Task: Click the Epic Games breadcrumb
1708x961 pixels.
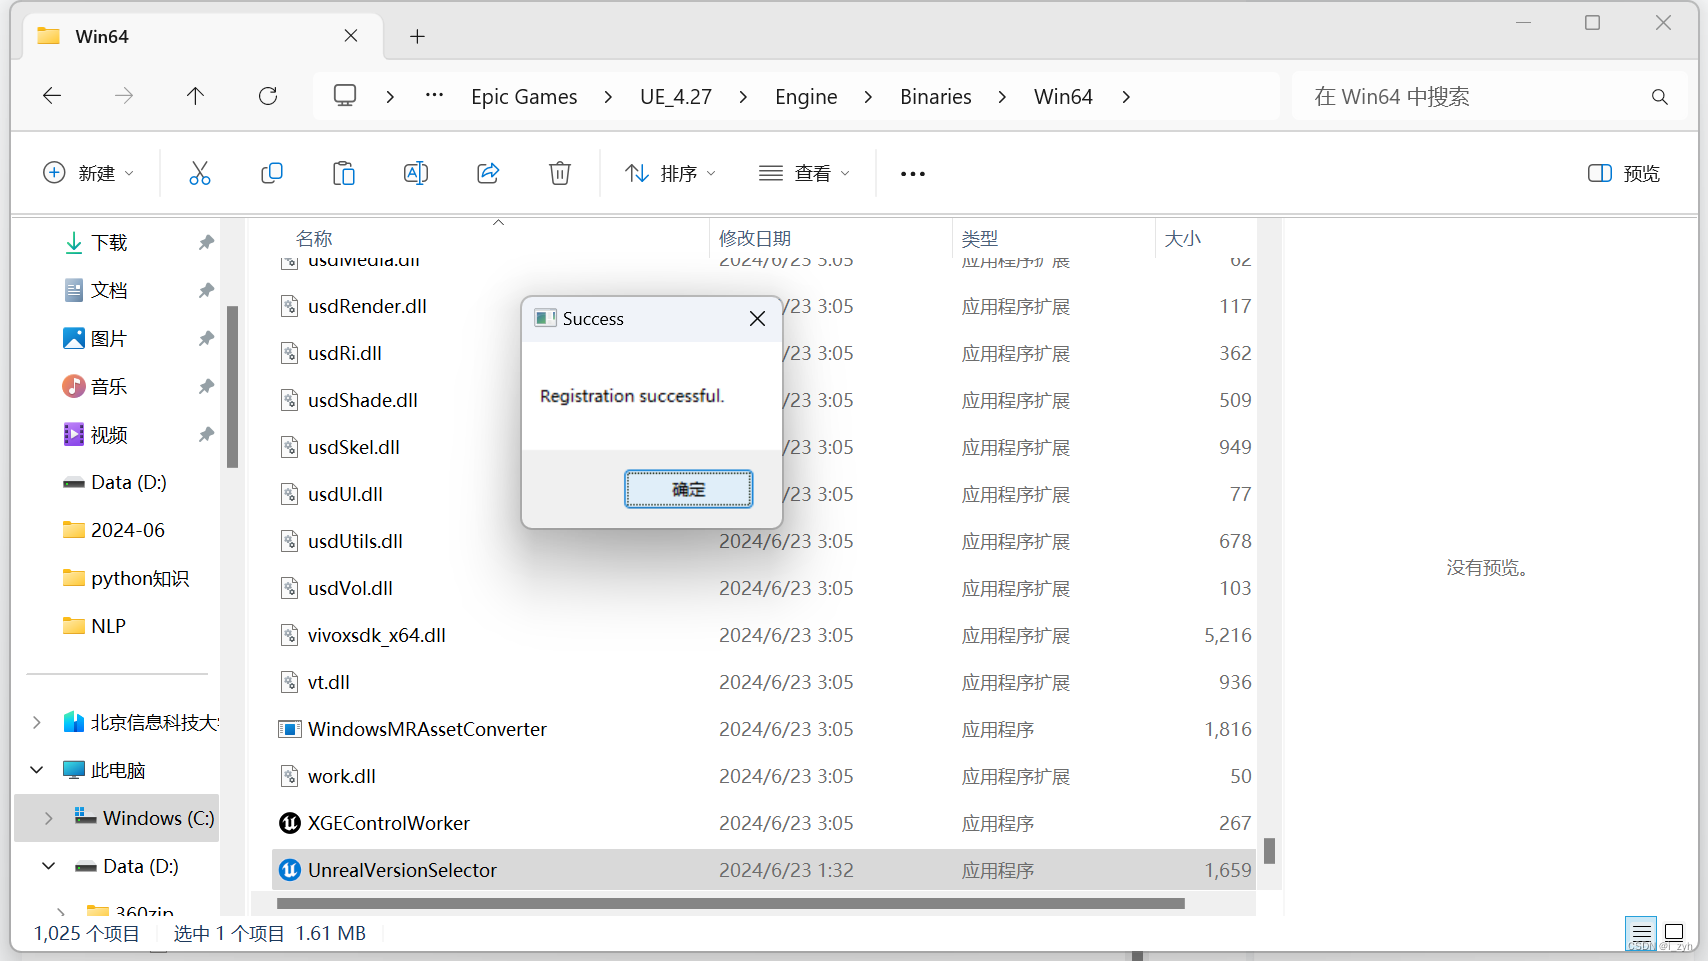Action: [x=524, y=97]
